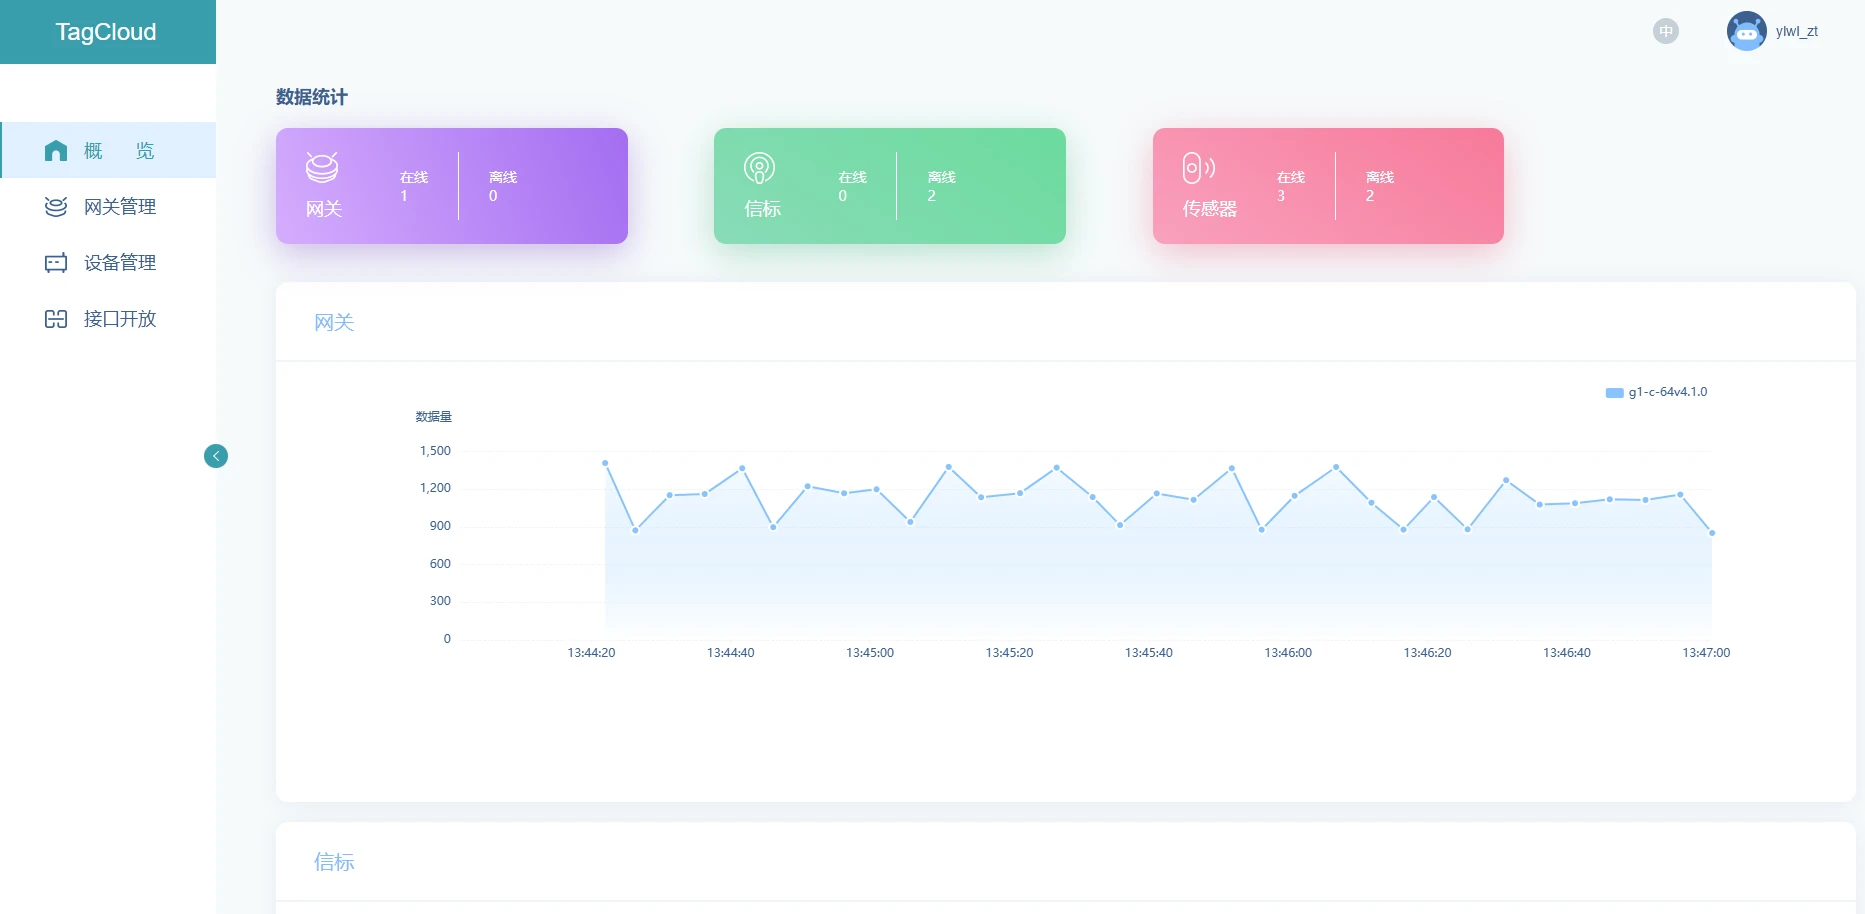Open the ylwl_zt account menu
Screen dimensions: 1865x914
[x=1797, y=31]
